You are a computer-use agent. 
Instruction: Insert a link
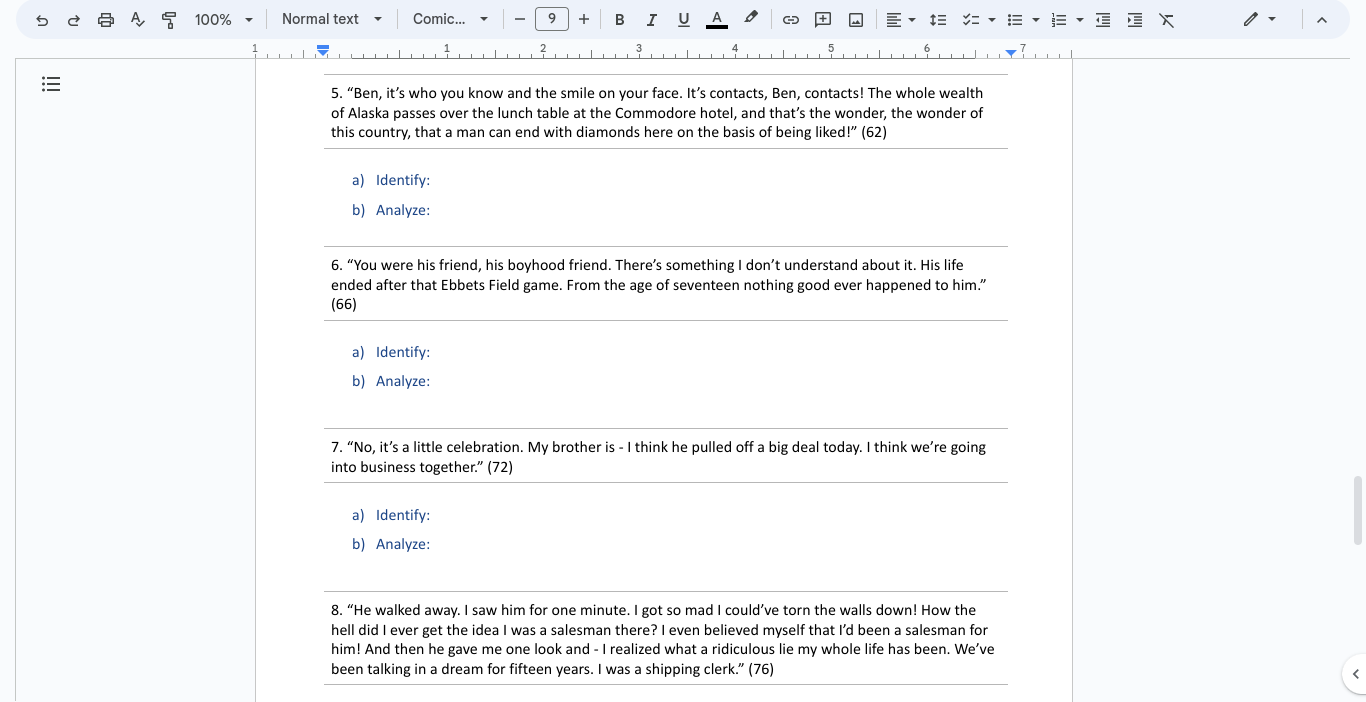point(791,20)
